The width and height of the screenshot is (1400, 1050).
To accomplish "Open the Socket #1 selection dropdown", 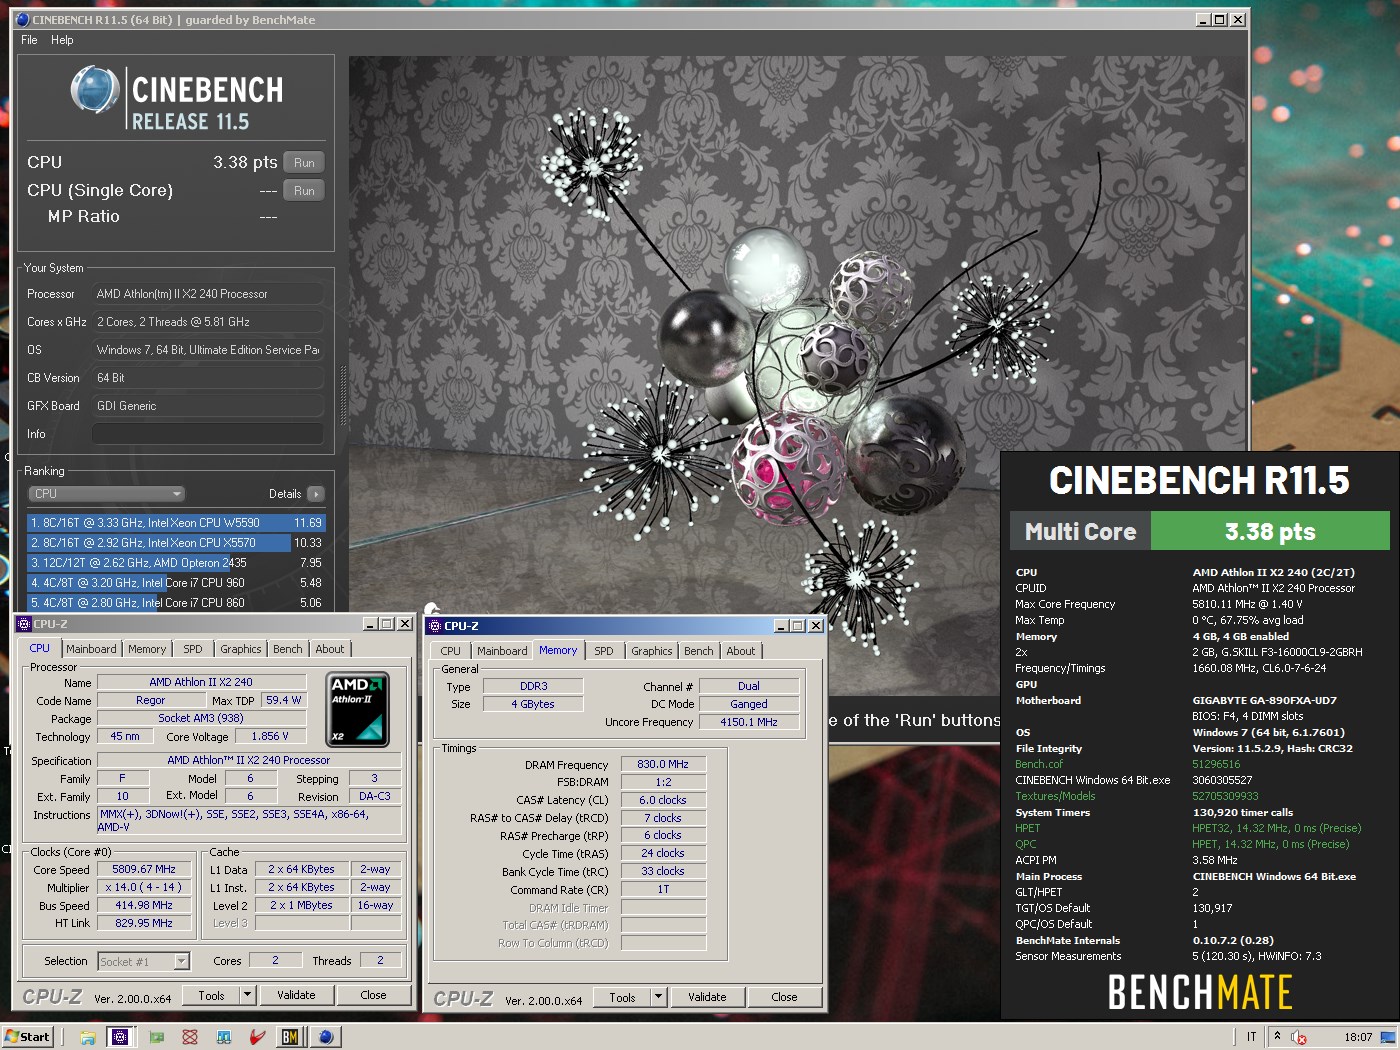I will tap(144, 961).
